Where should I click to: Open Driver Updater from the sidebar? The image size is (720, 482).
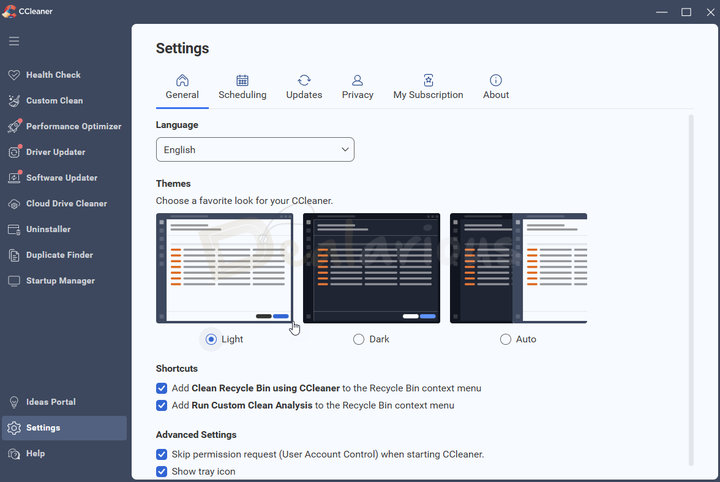[x=64, y=152]
